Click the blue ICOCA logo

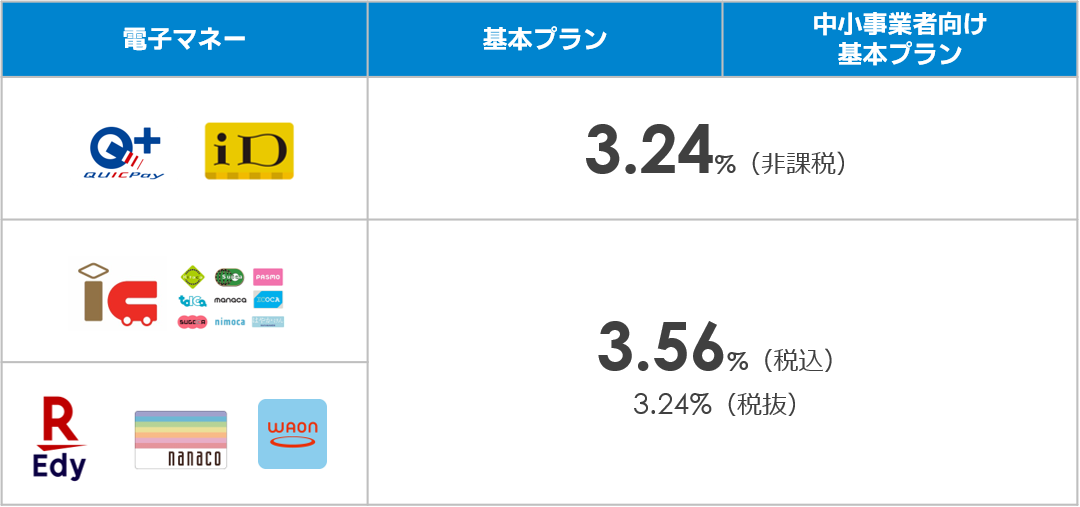(268, 300)
